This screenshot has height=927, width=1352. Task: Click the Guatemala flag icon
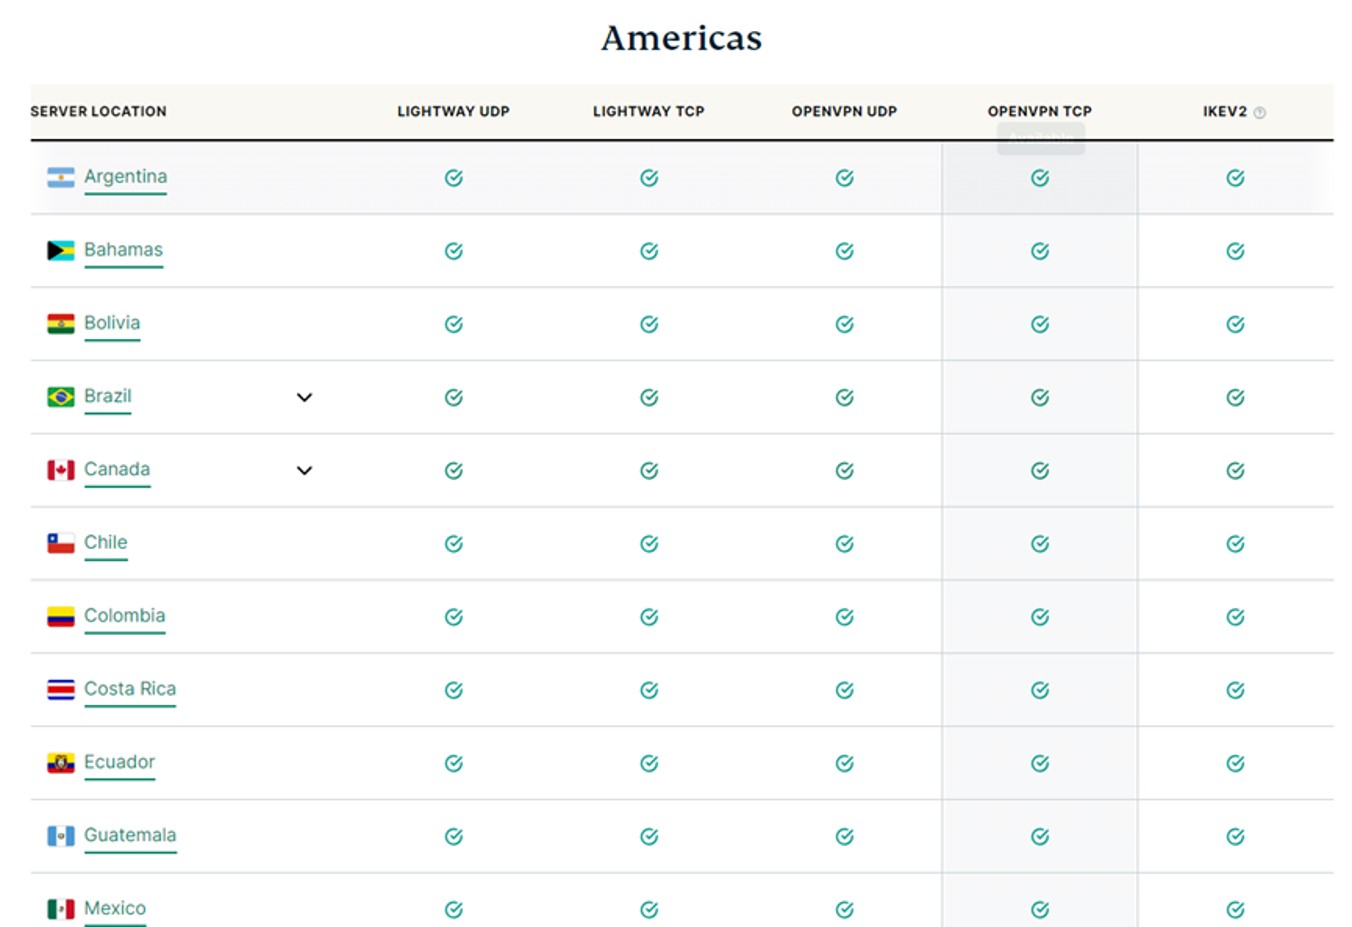tap(61, 835)
